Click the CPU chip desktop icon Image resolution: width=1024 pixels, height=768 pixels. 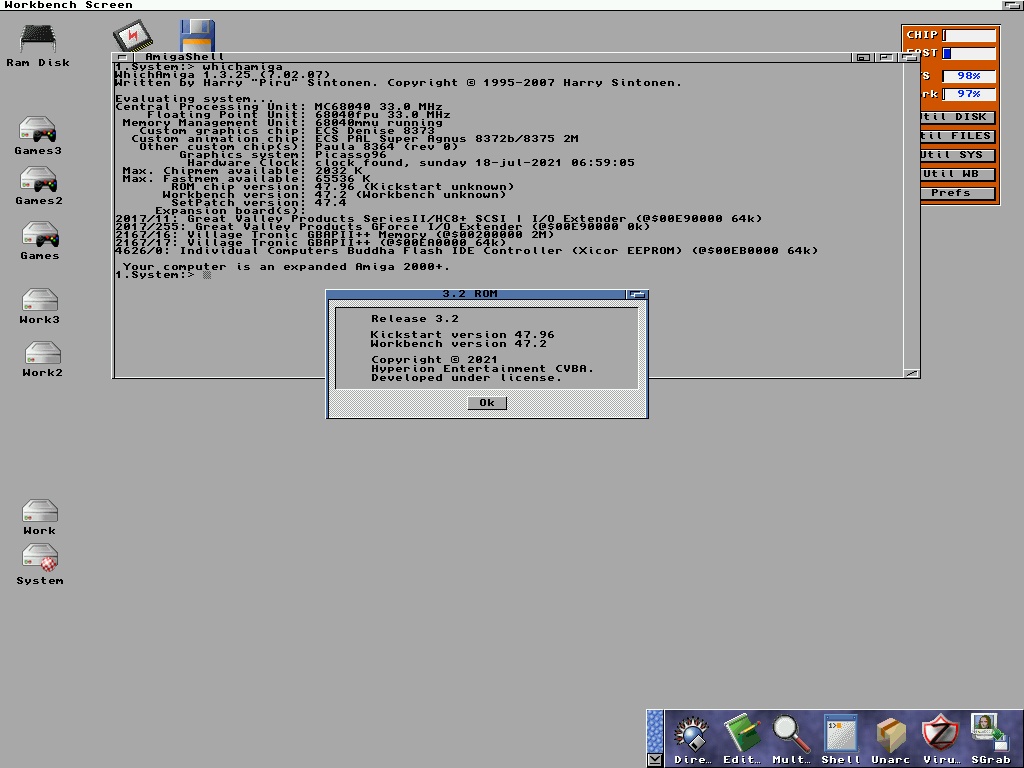[x=133, y=35]
